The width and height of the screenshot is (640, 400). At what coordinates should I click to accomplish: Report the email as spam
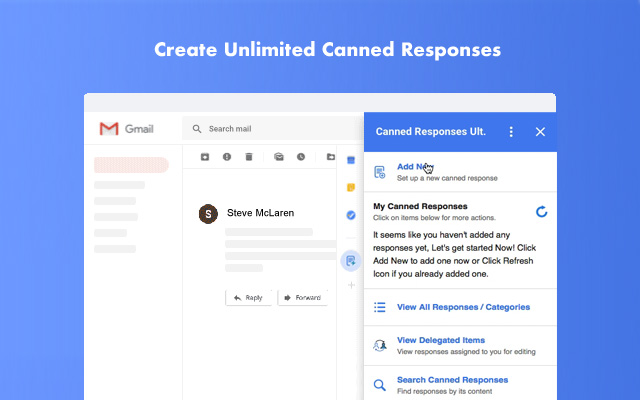tap(227, 157)
